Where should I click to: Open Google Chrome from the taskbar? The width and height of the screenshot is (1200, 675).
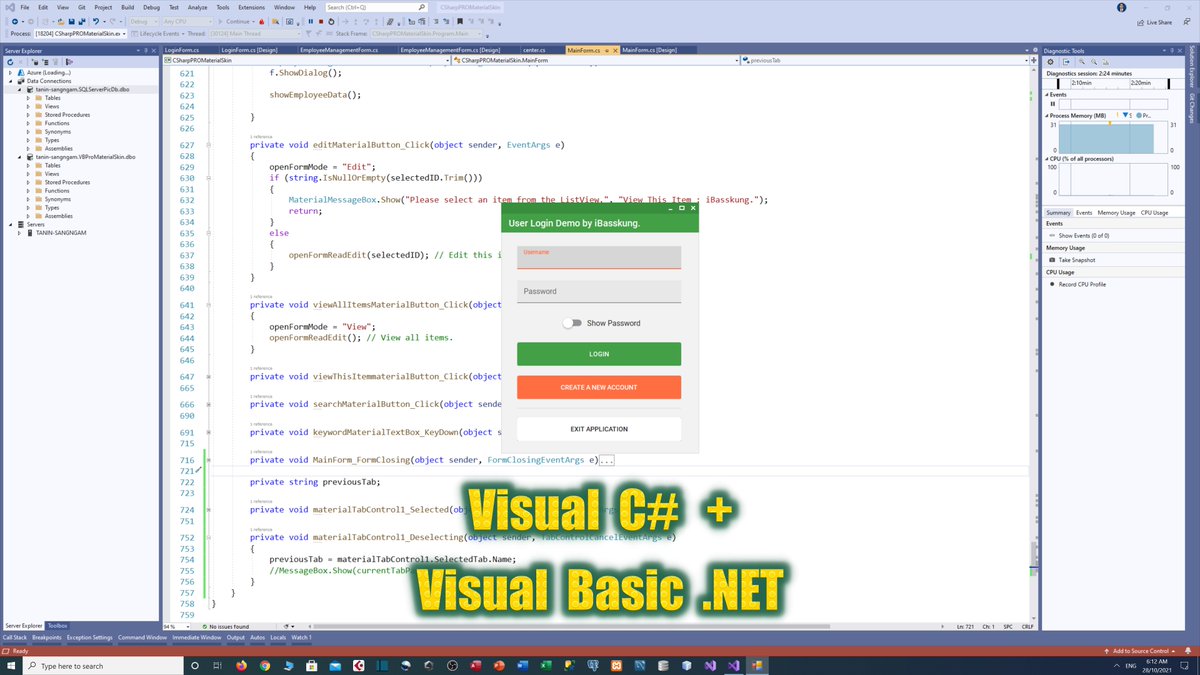(264, 666)
